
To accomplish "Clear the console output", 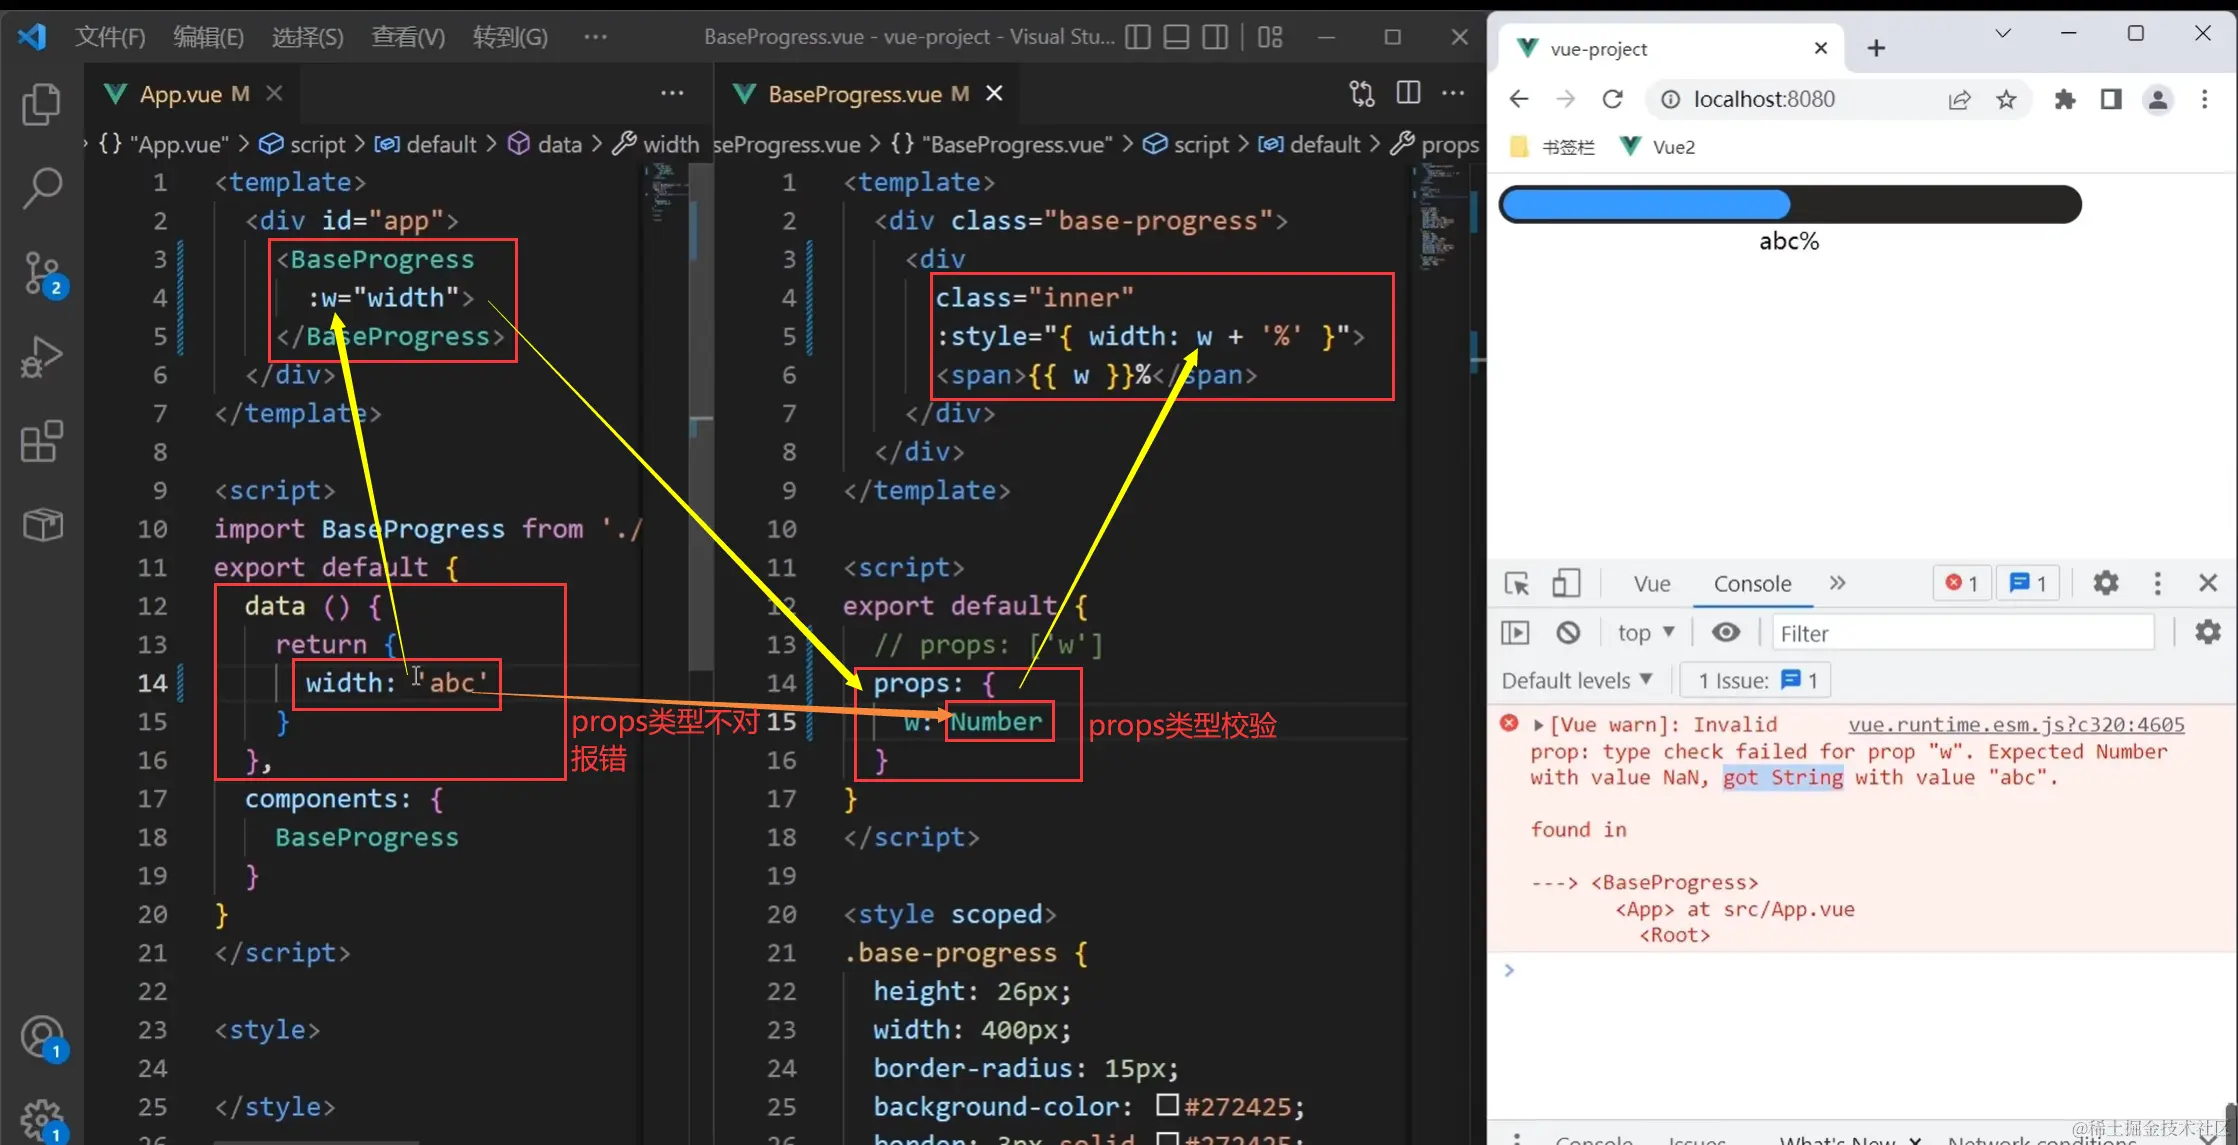I will 1568,632.
